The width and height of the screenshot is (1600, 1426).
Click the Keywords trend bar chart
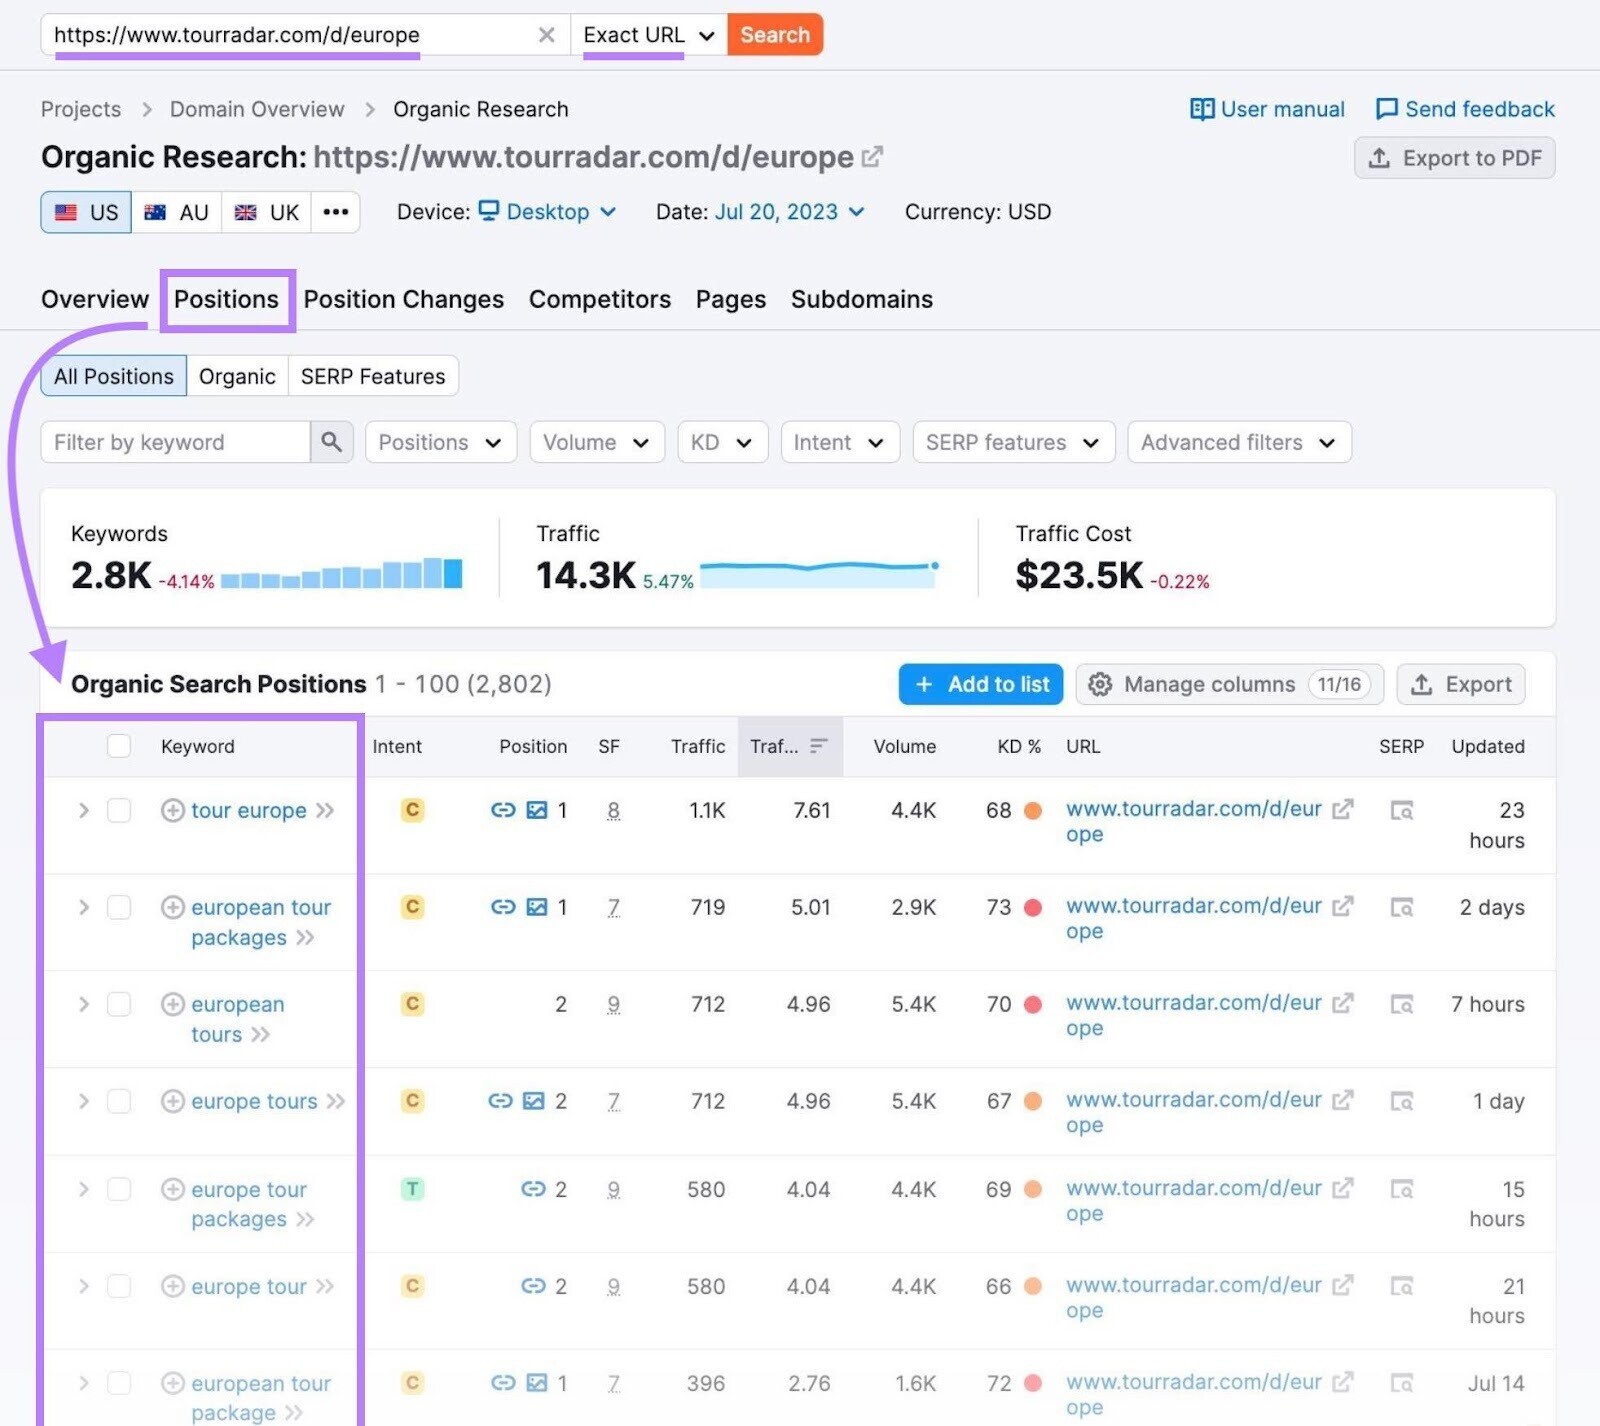pos(341,573)
